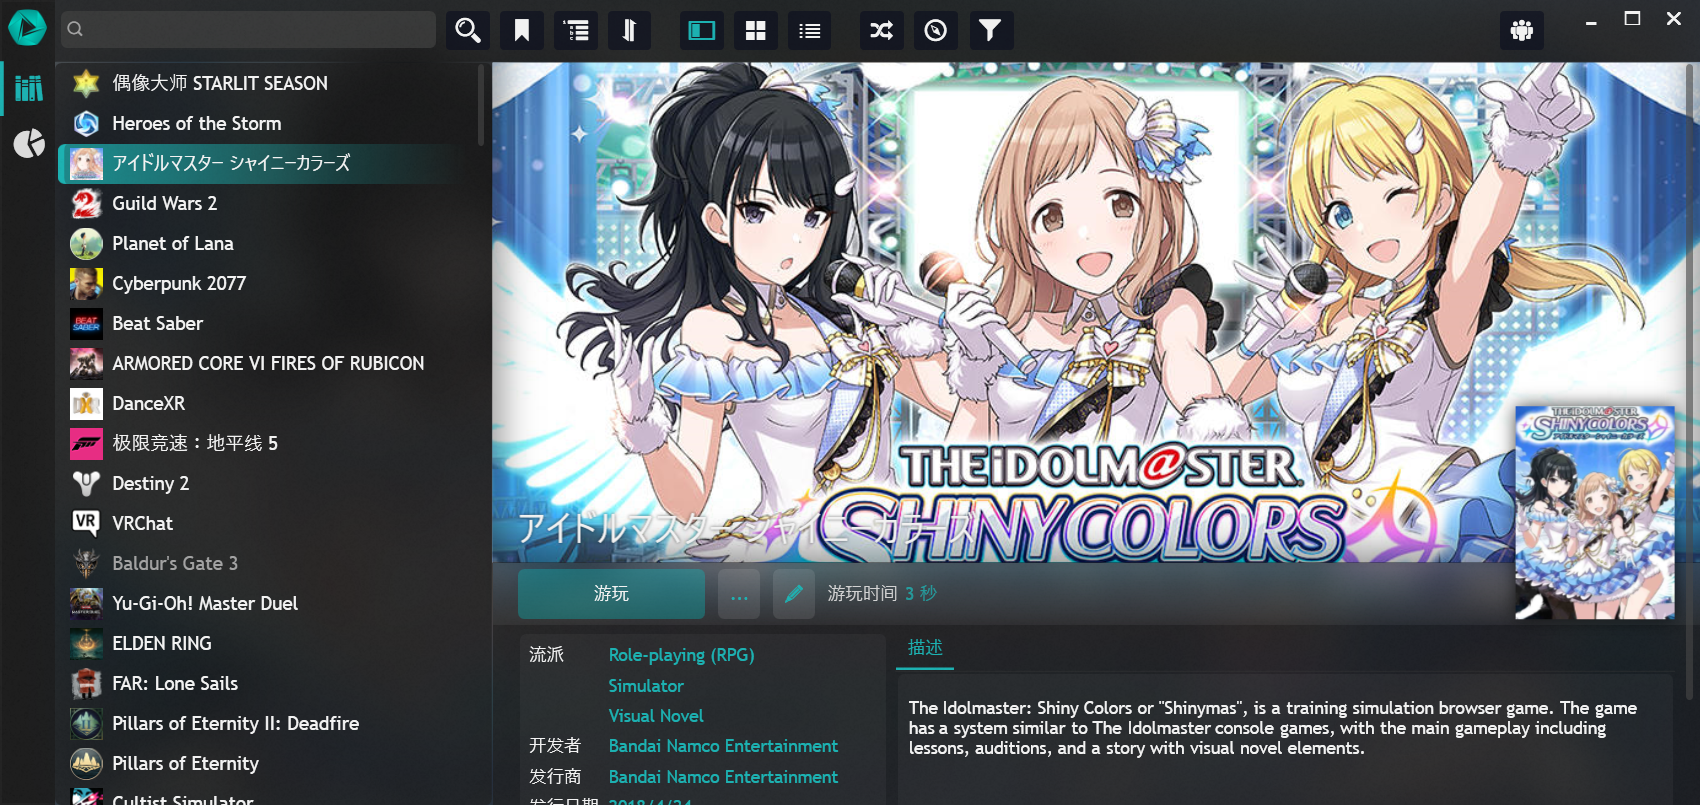Click the magnifier search icon in toolbar

point(467,30)
